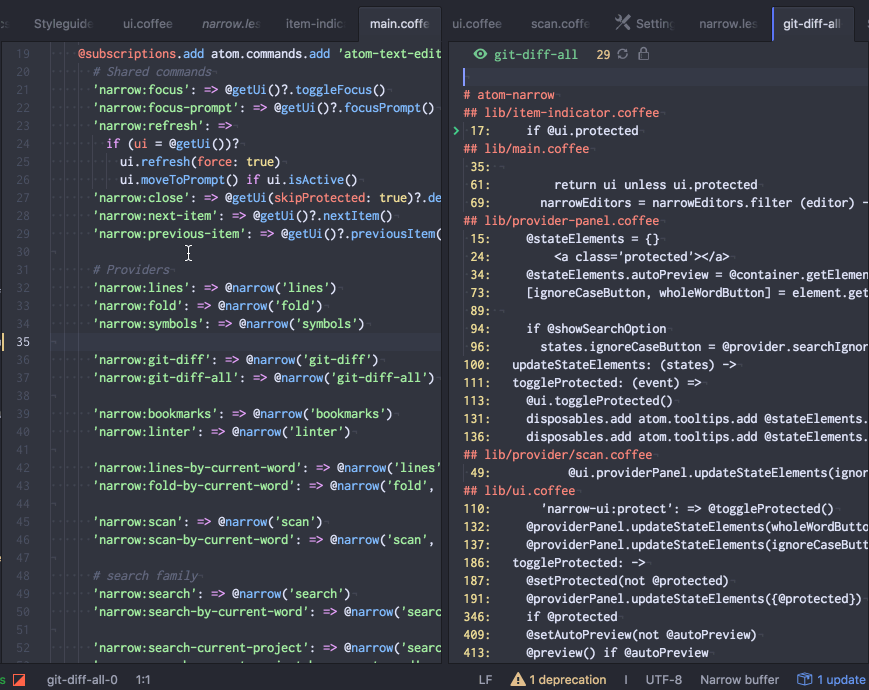The width and height of the screenshot is (869, 690).
Task: Click the search input field atop git-diff-all panel
Action: point(600,75)
